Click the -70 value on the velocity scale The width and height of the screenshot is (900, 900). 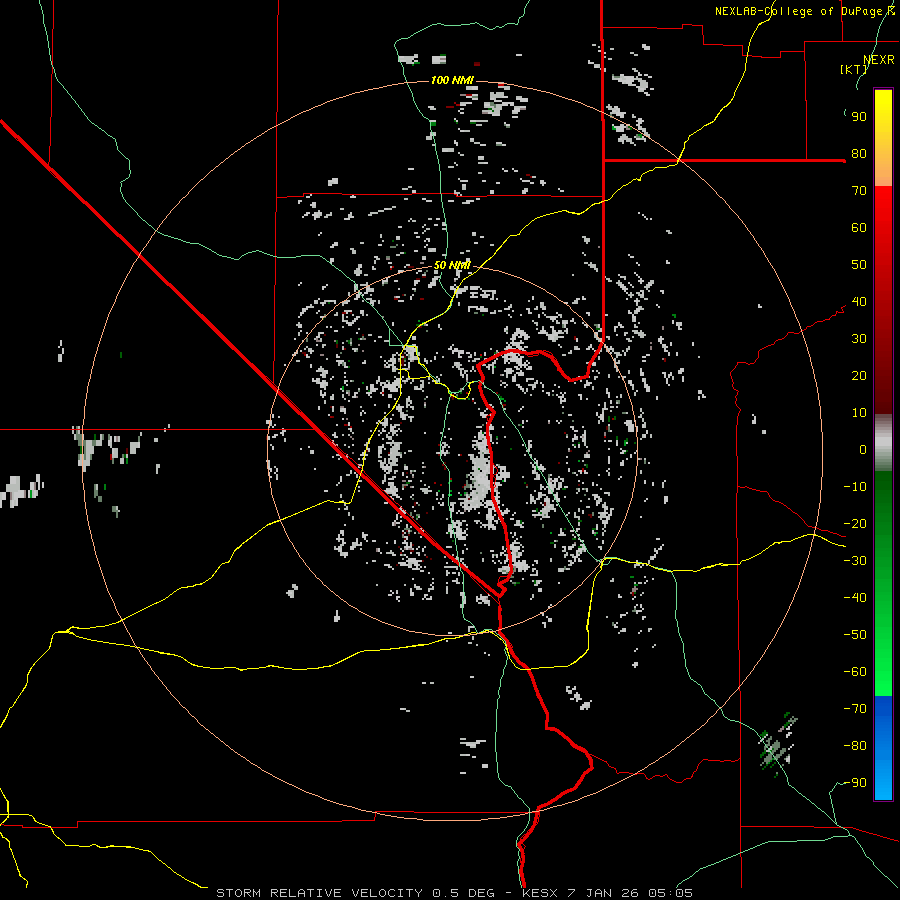click(x=855, y=709)
